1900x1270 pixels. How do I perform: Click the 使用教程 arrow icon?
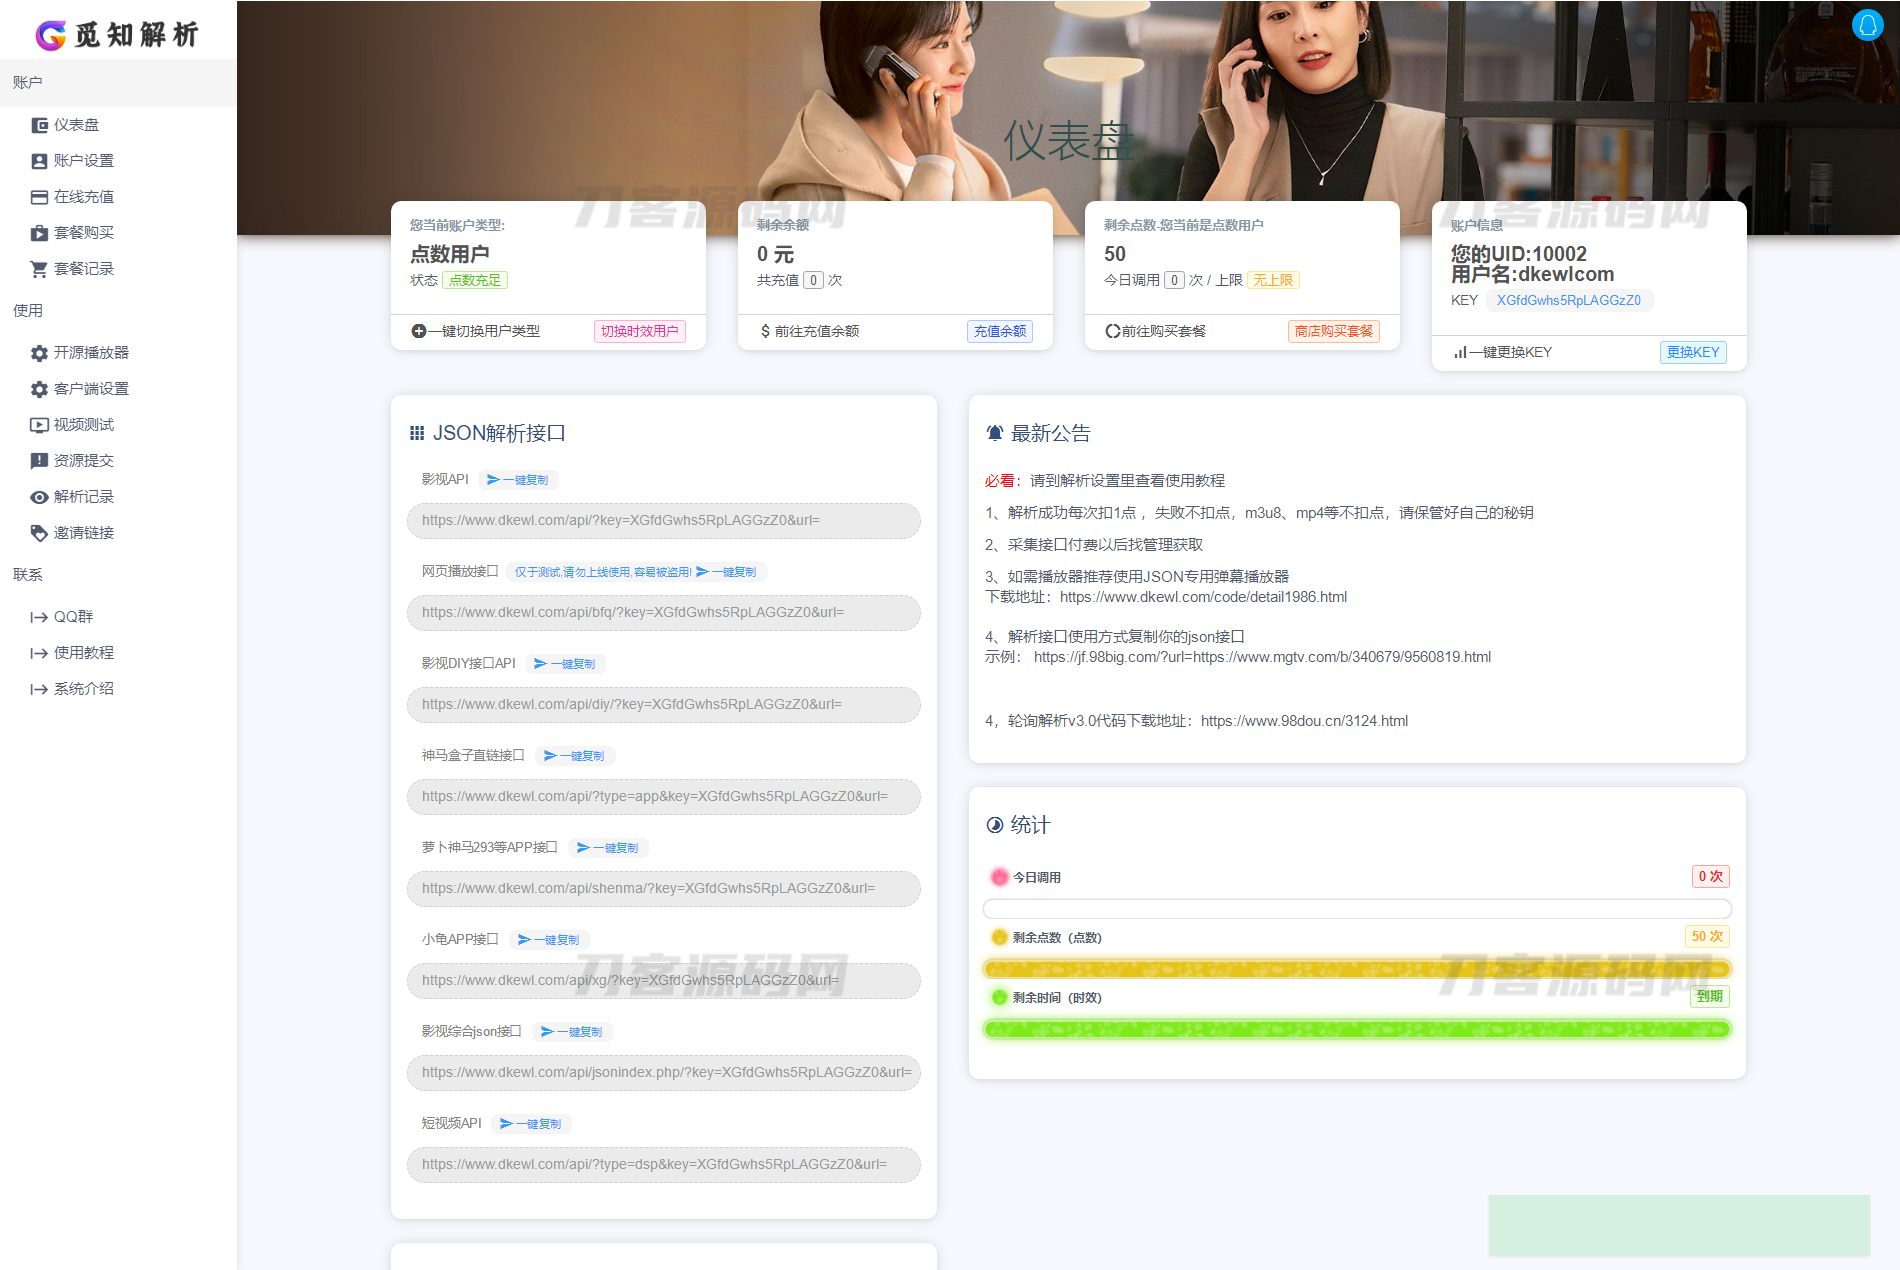[39, 653]
